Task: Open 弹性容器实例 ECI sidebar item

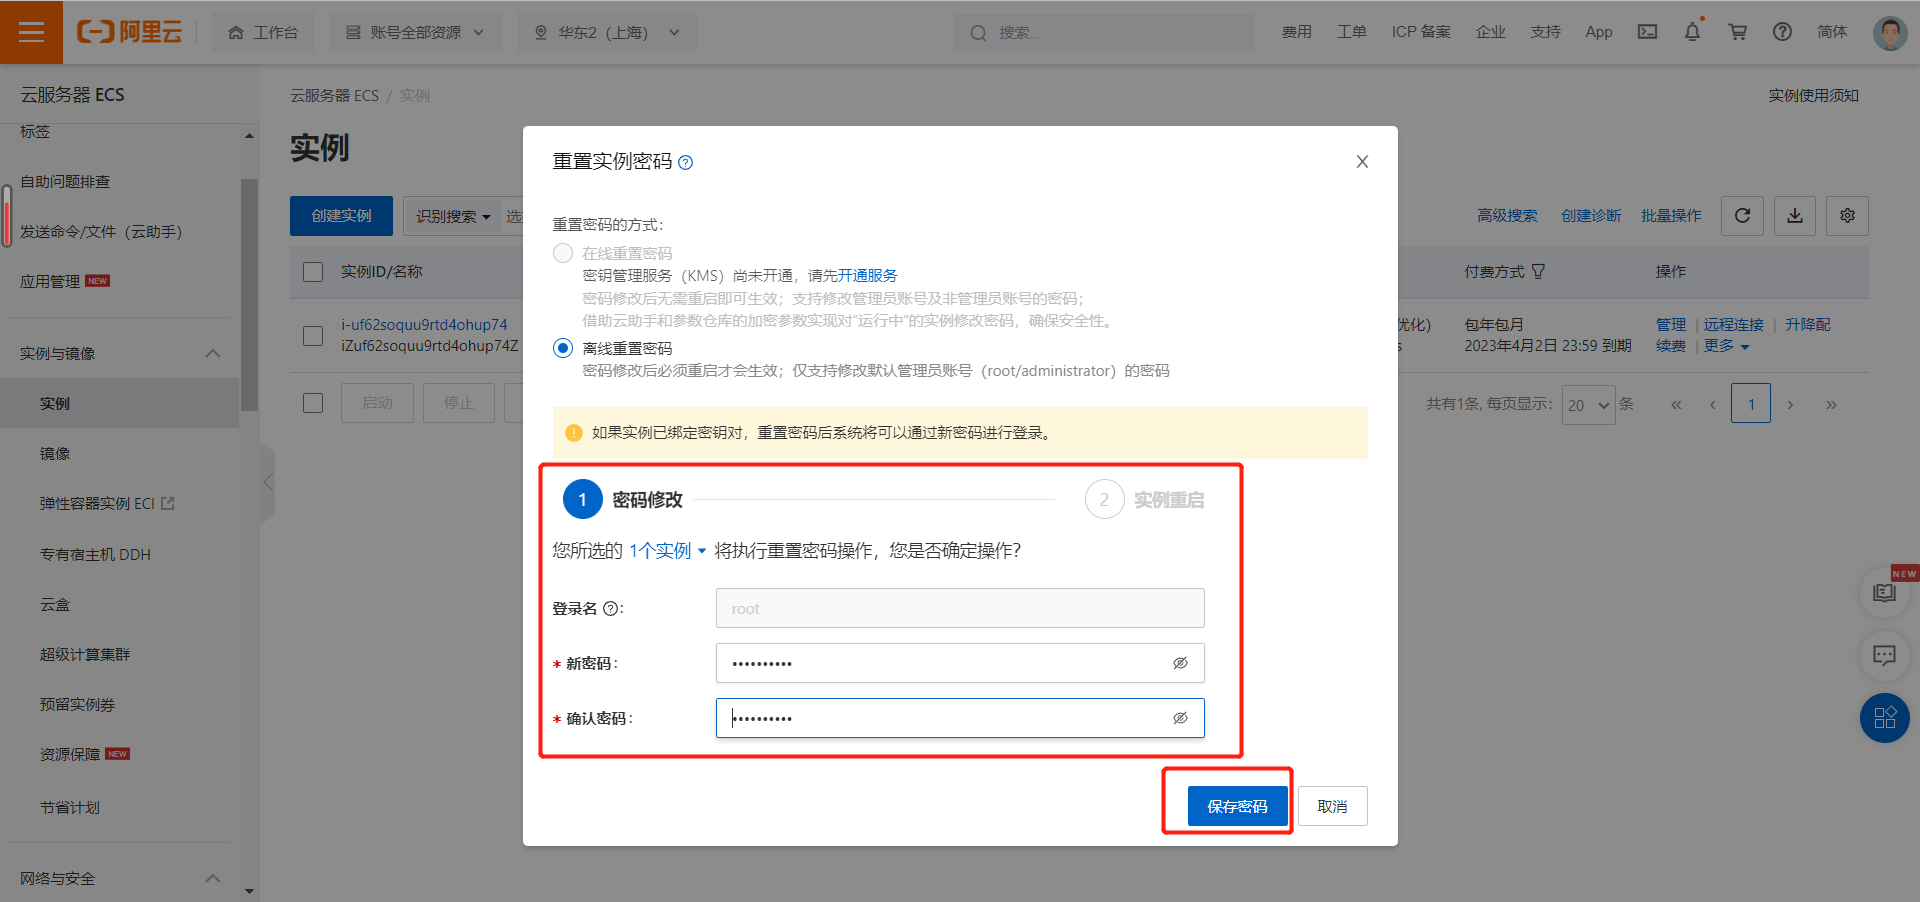Action: pos(107,504)
